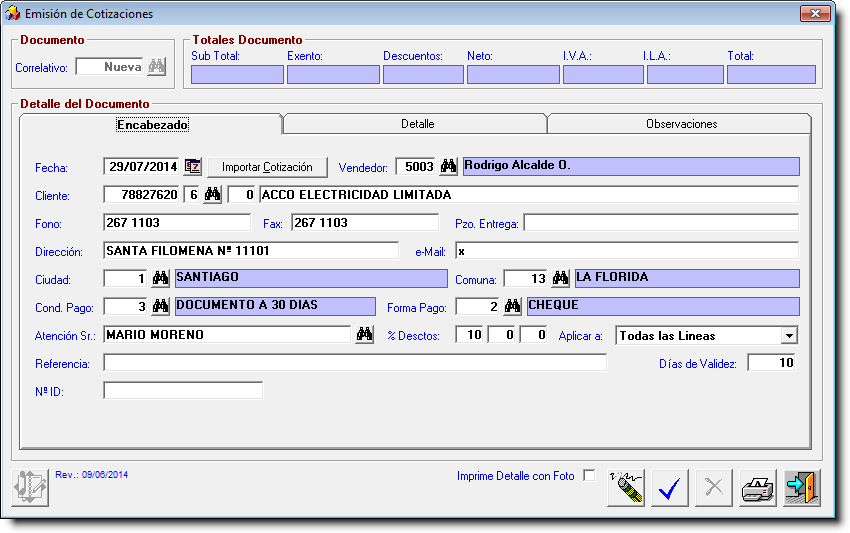Click the grey X cancel icon
The image size is (850, 533).
(713, 488)
